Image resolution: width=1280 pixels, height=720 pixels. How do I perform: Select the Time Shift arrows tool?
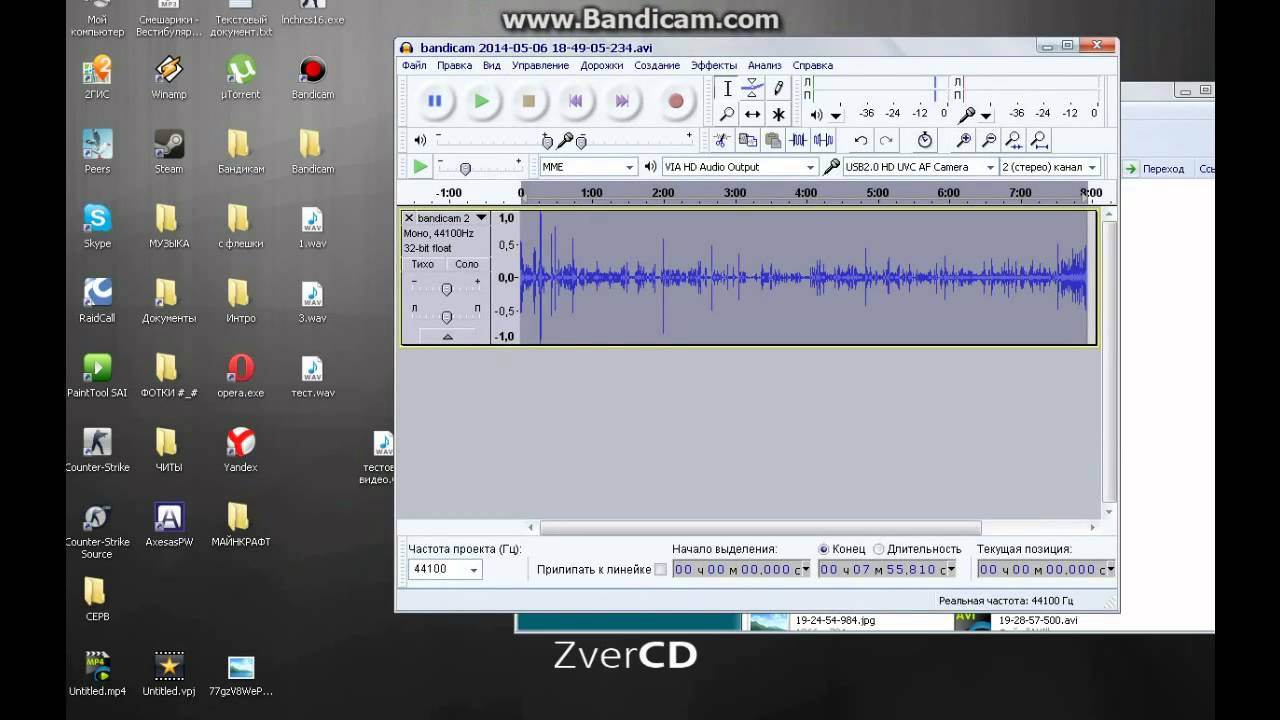(753, 114)
